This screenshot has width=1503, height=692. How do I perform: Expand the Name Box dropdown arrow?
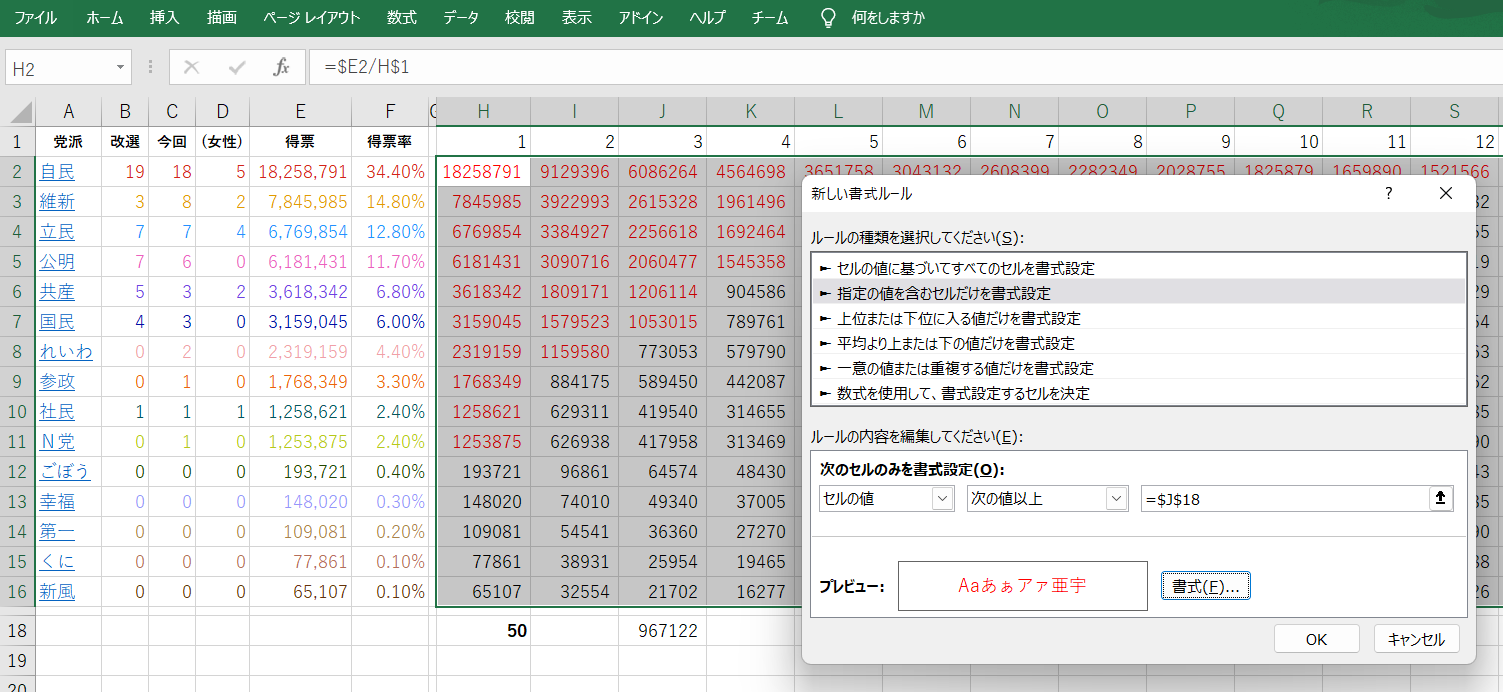point(120,67)
